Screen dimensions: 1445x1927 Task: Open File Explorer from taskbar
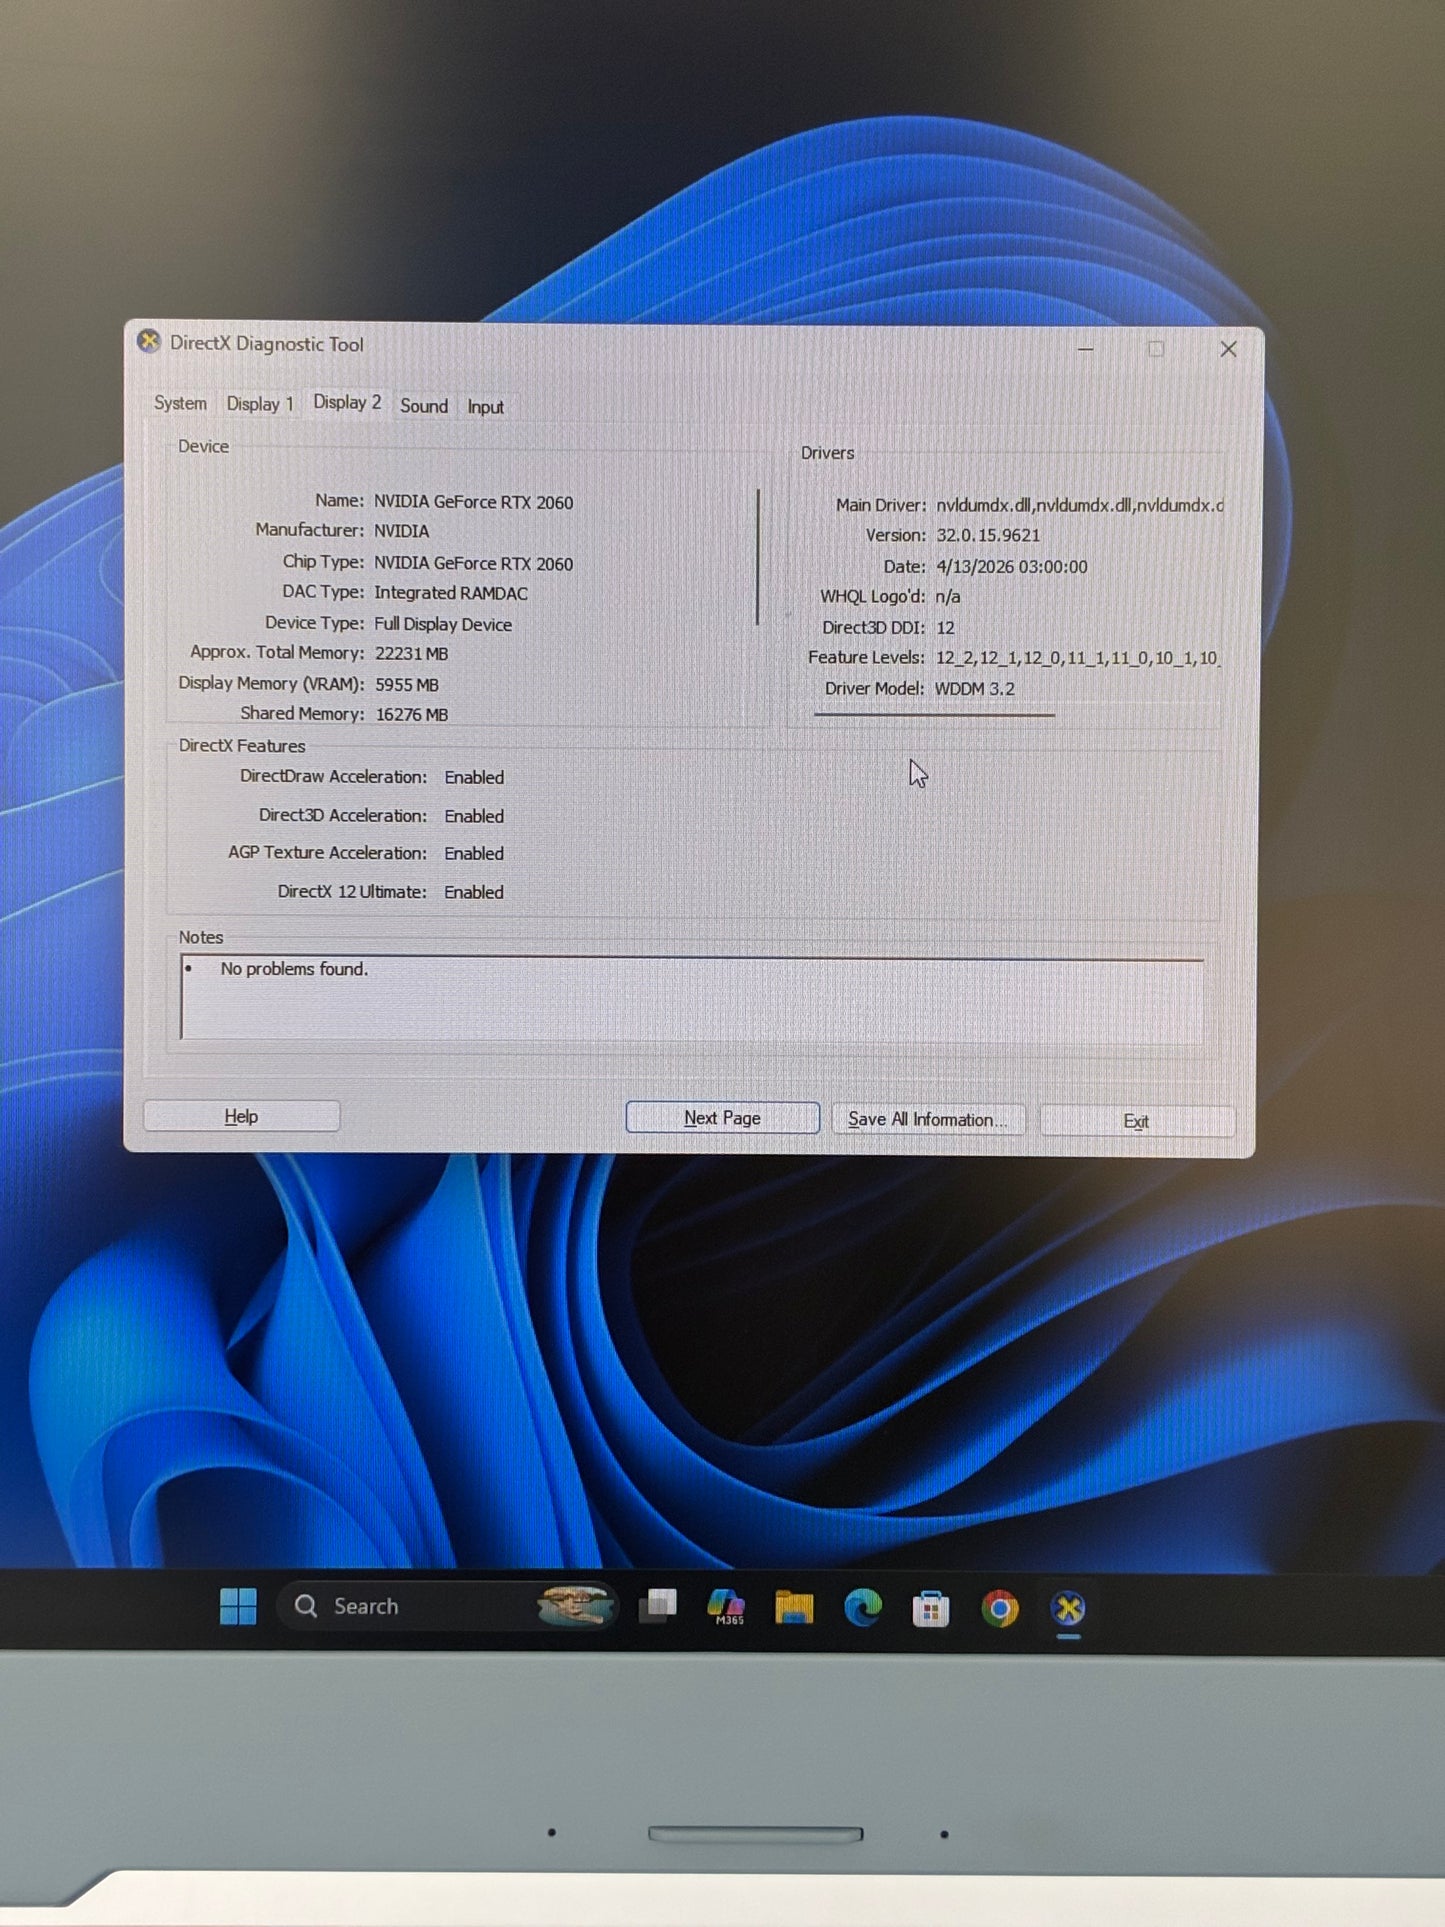tap(794, 1607)
